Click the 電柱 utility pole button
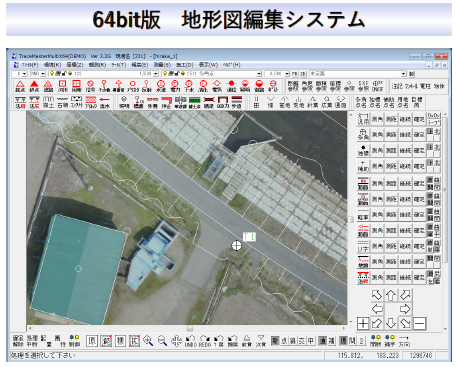This screenshot has width=456, height=367. (x=425, y=86)
